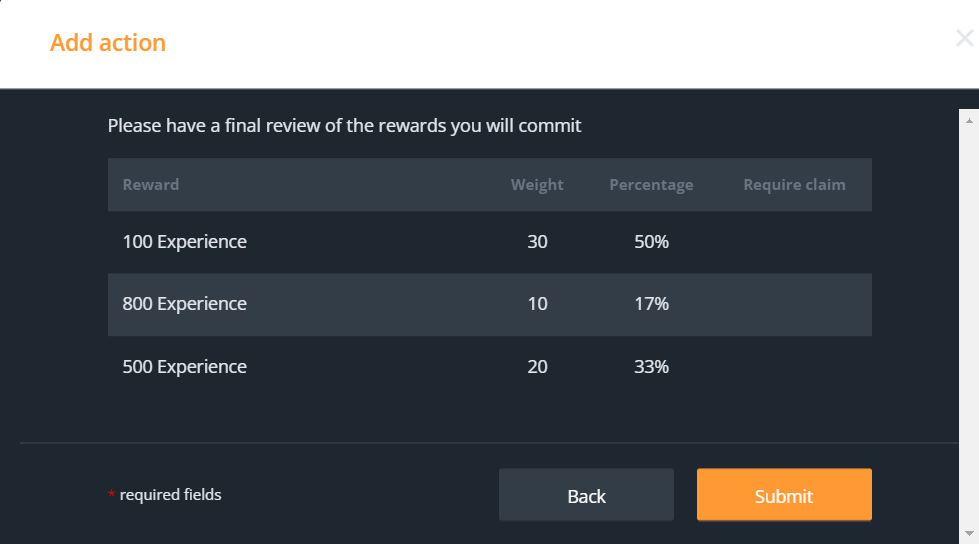
Task: Click the 17% percentage cell
Action: point(651,304)
